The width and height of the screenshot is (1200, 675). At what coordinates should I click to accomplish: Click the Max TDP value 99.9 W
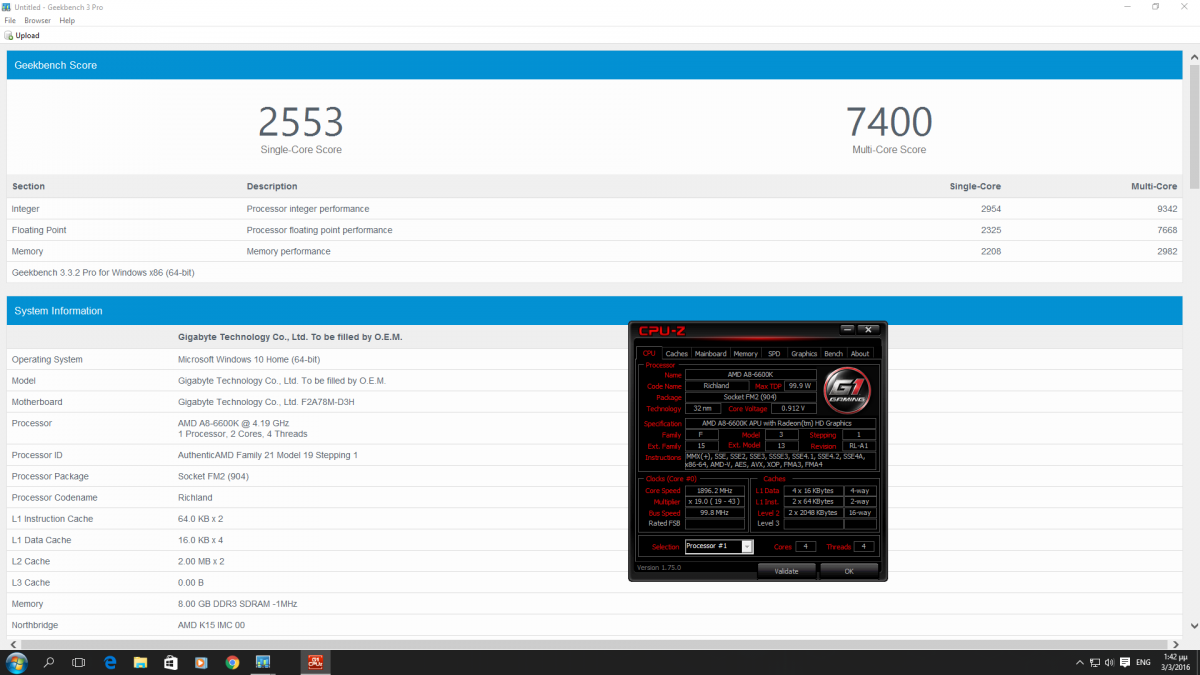(800, 386)
